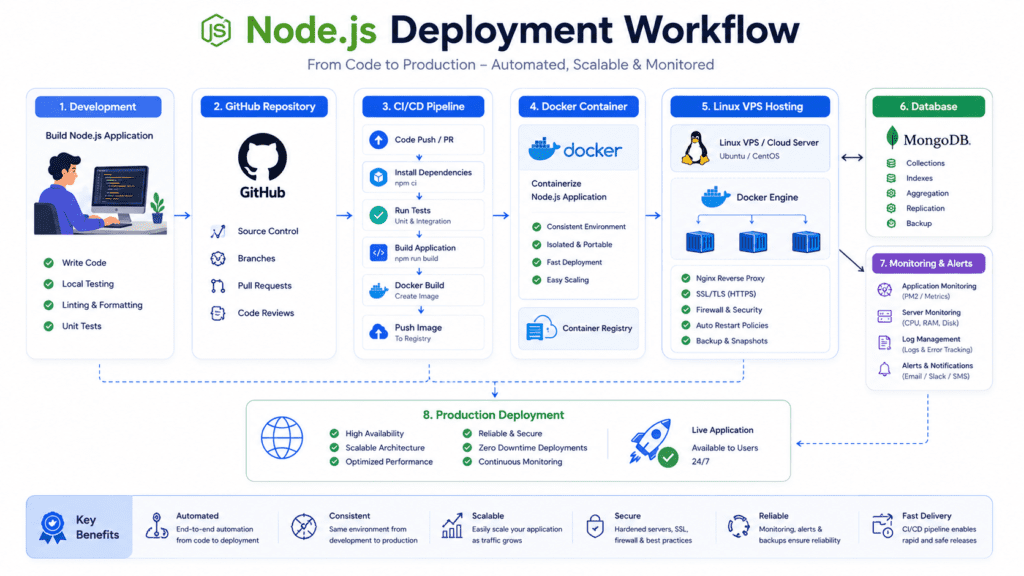
Task: Click the 'Zero Downtime Deployments' text
Action: coord(532,448)
